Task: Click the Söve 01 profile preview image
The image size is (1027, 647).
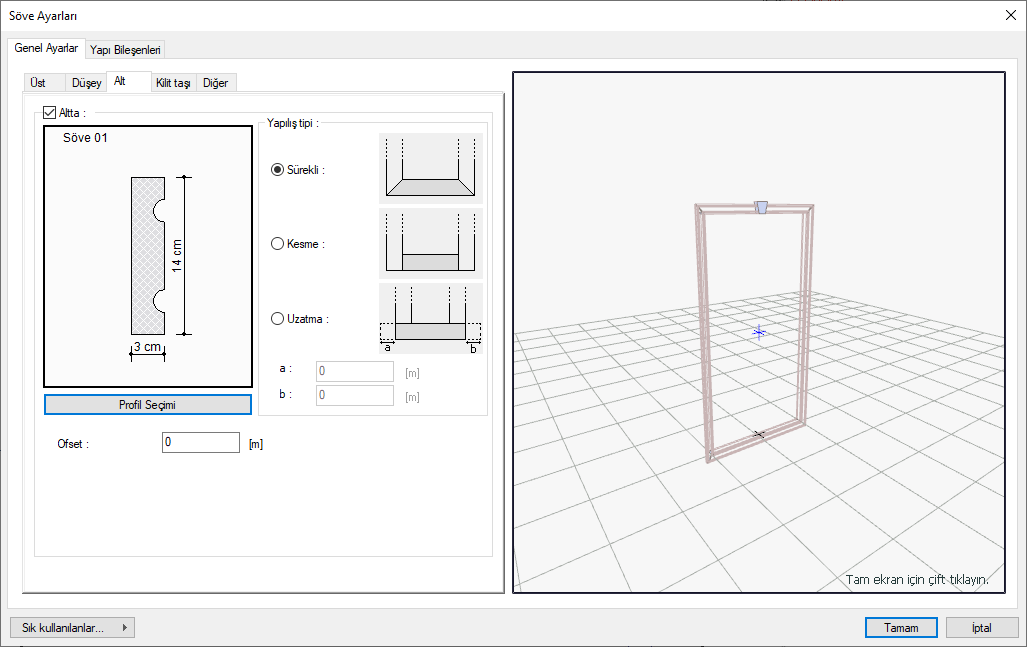Action: (x=148, y=256)
